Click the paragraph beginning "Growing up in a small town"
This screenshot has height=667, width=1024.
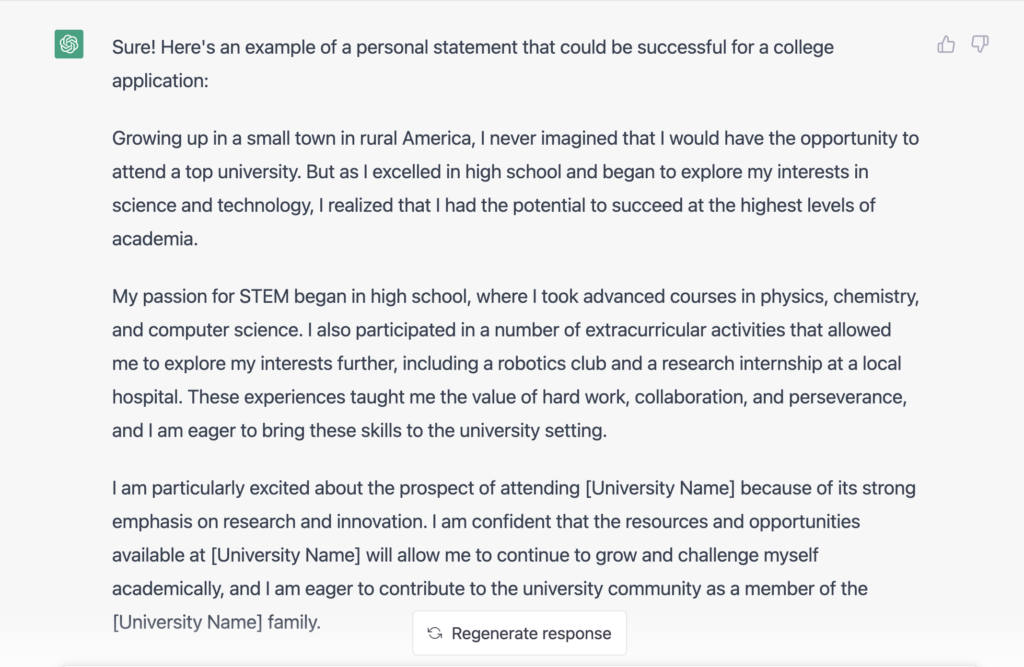515,188
